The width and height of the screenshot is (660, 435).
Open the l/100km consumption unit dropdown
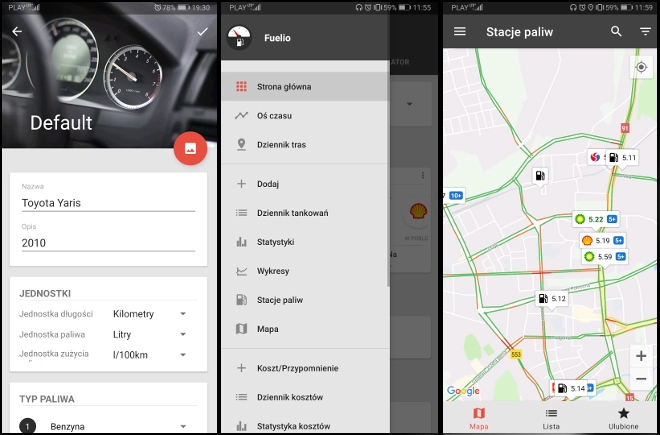(149, 355)
